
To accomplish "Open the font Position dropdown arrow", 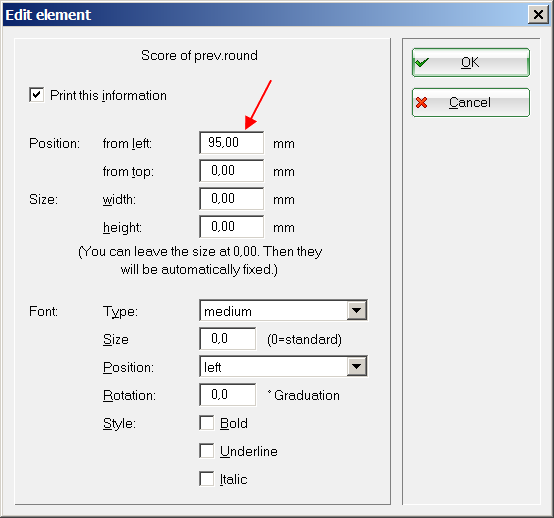I will coord(356,366).
